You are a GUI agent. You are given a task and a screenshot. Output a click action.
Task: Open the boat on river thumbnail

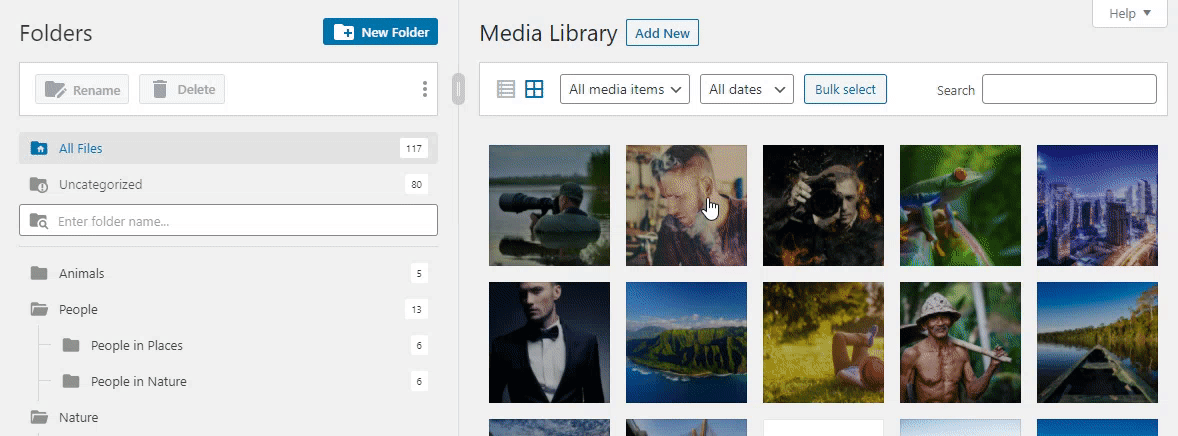1098,343
